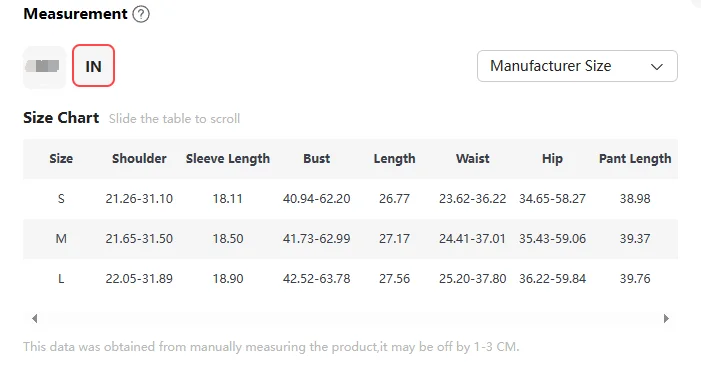Image resolution: width=701 pixels, height=374 pixels.
Task: Click the Length column header
Action: point(394,159)
